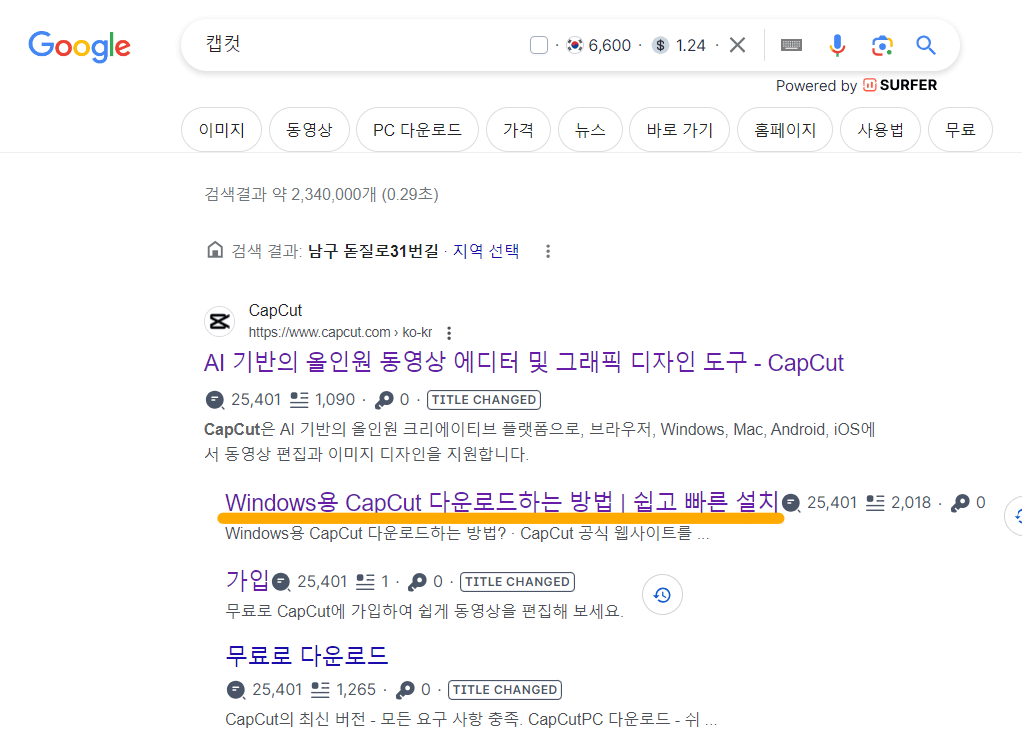Open the SURFER link
The width and height of the screenshot is (1022, 742).
(x=900, y=85)
